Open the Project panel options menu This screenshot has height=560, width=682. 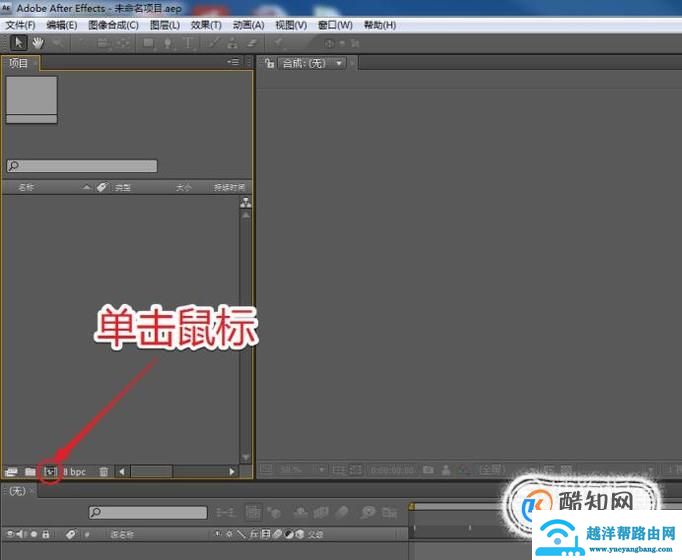coord(234,62)
